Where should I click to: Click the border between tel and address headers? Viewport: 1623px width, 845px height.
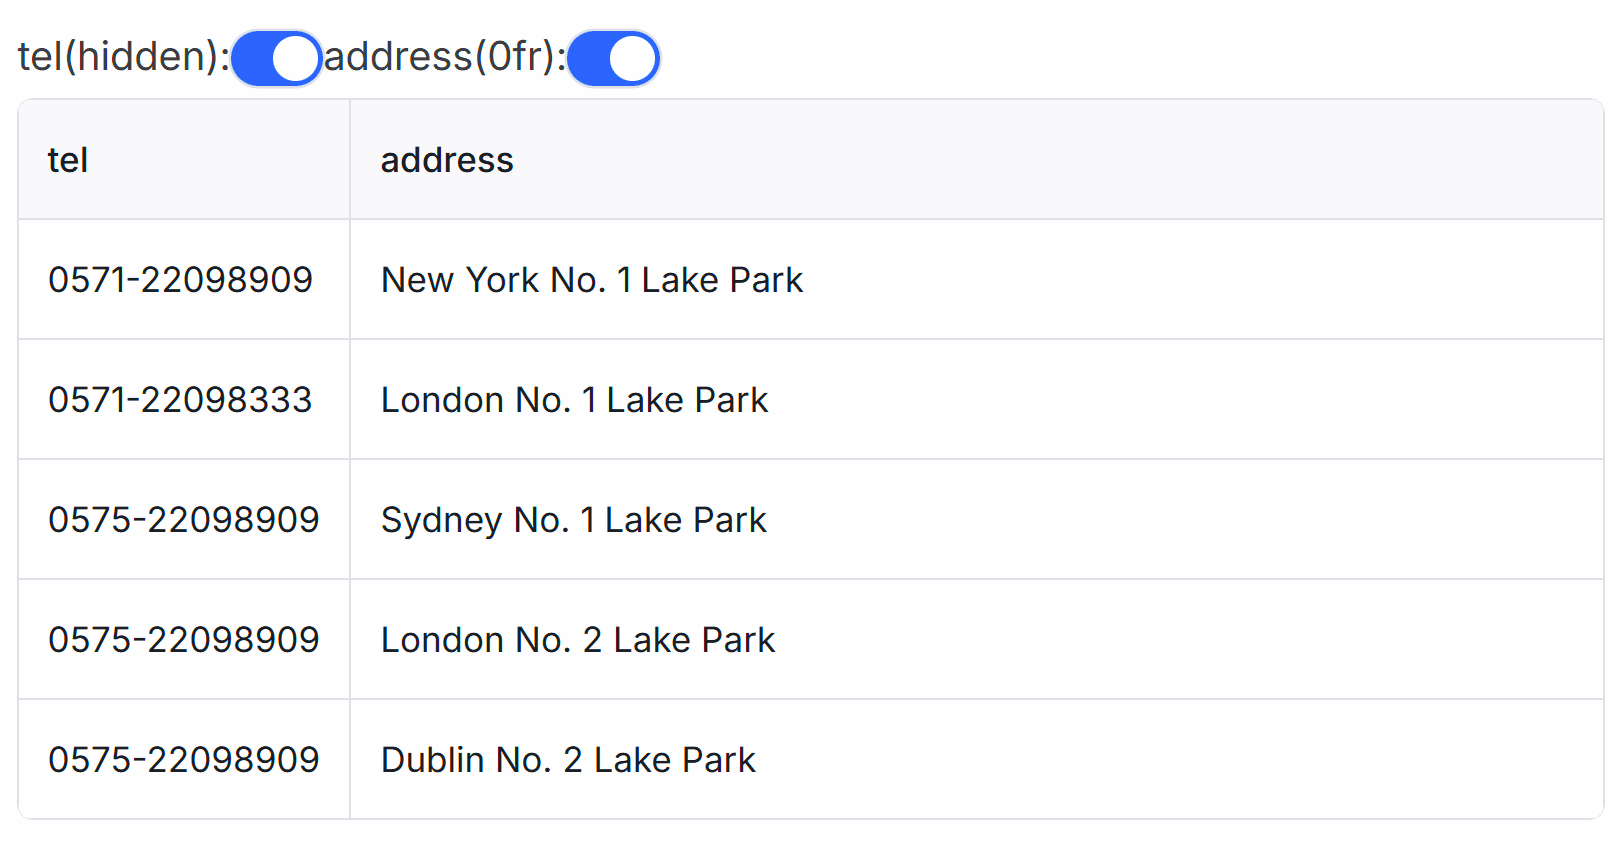[350, 160]
